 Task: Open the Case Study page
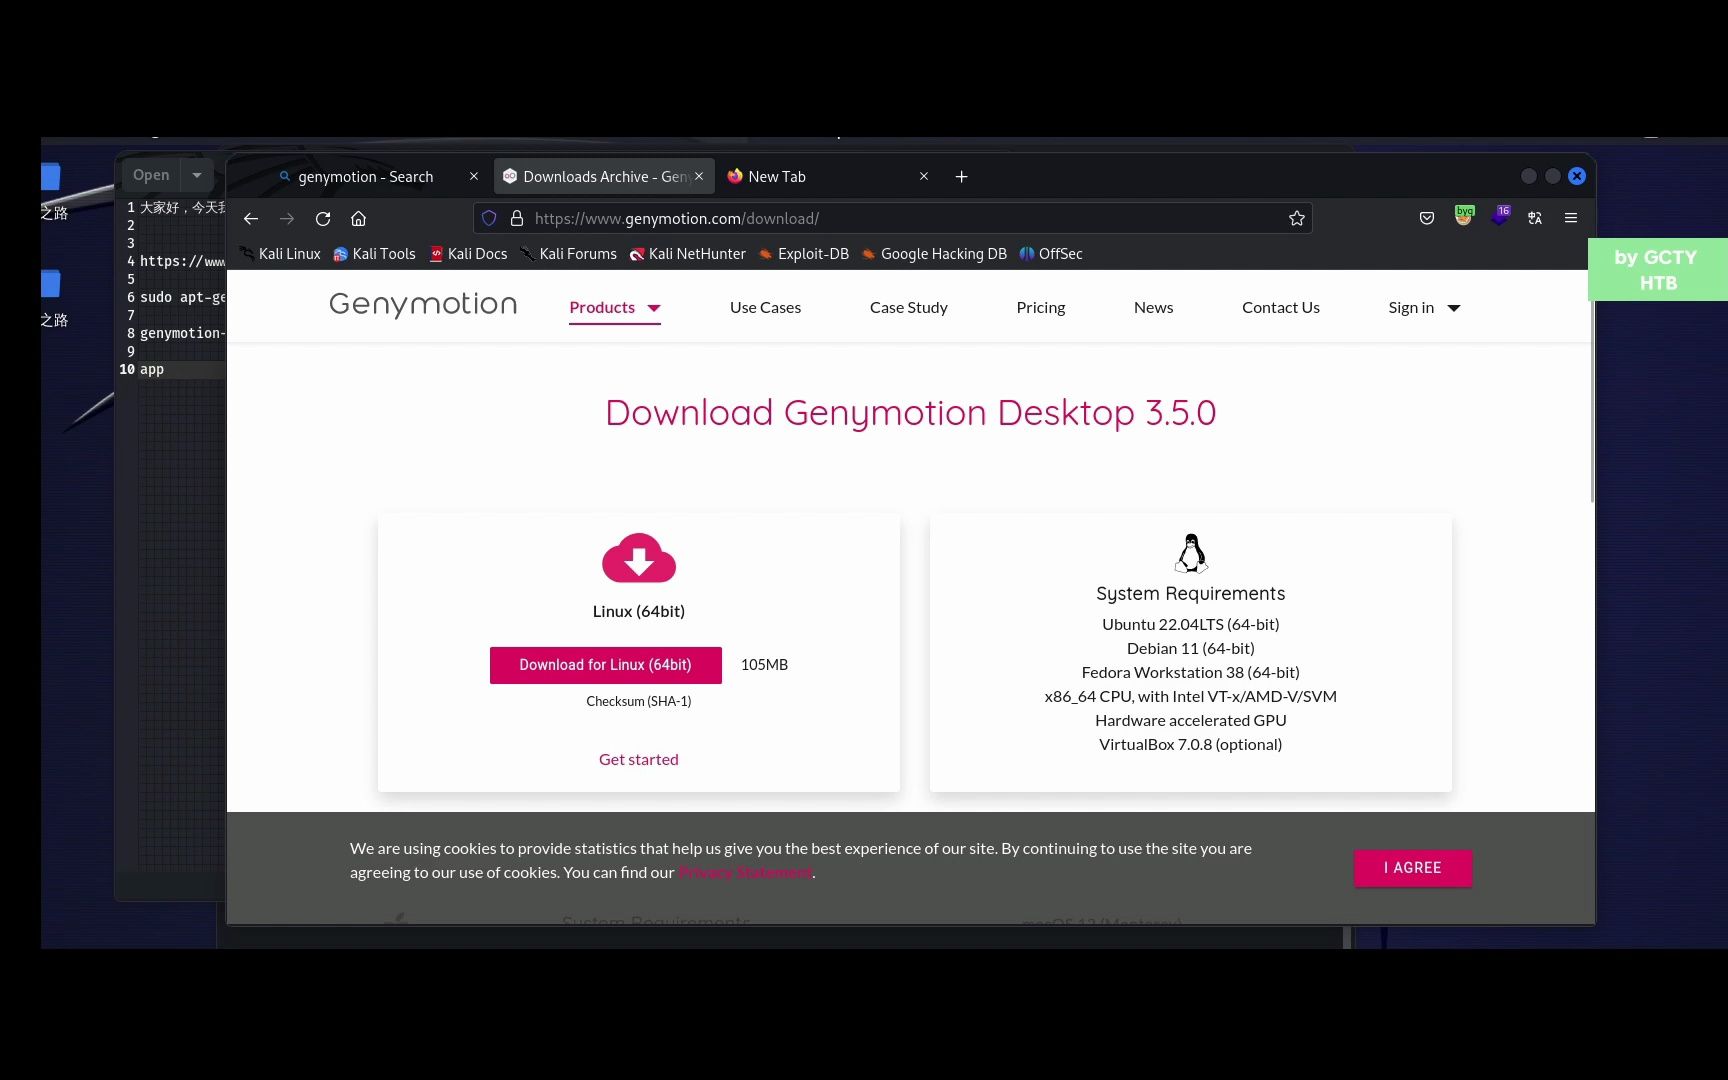point(908,308)
